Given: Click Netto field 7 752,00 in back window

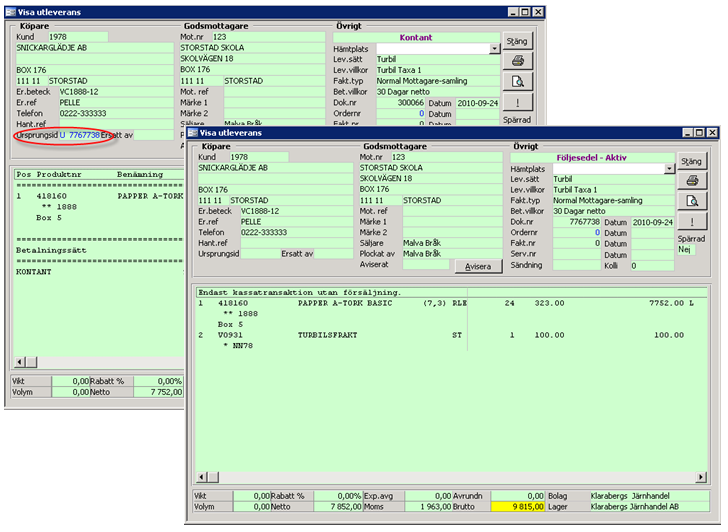Looking at the screenshot, I should (159, 392).
